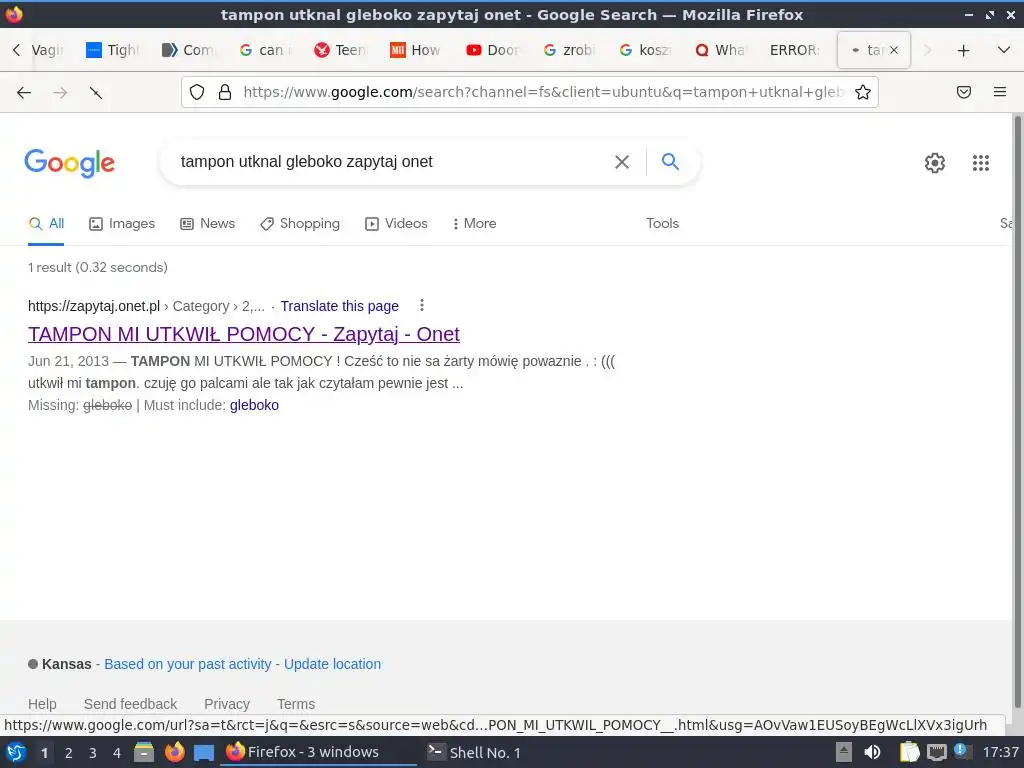Switch to the Com browser tab
The height and width of the screenshot is (768, 1024).
187,50
